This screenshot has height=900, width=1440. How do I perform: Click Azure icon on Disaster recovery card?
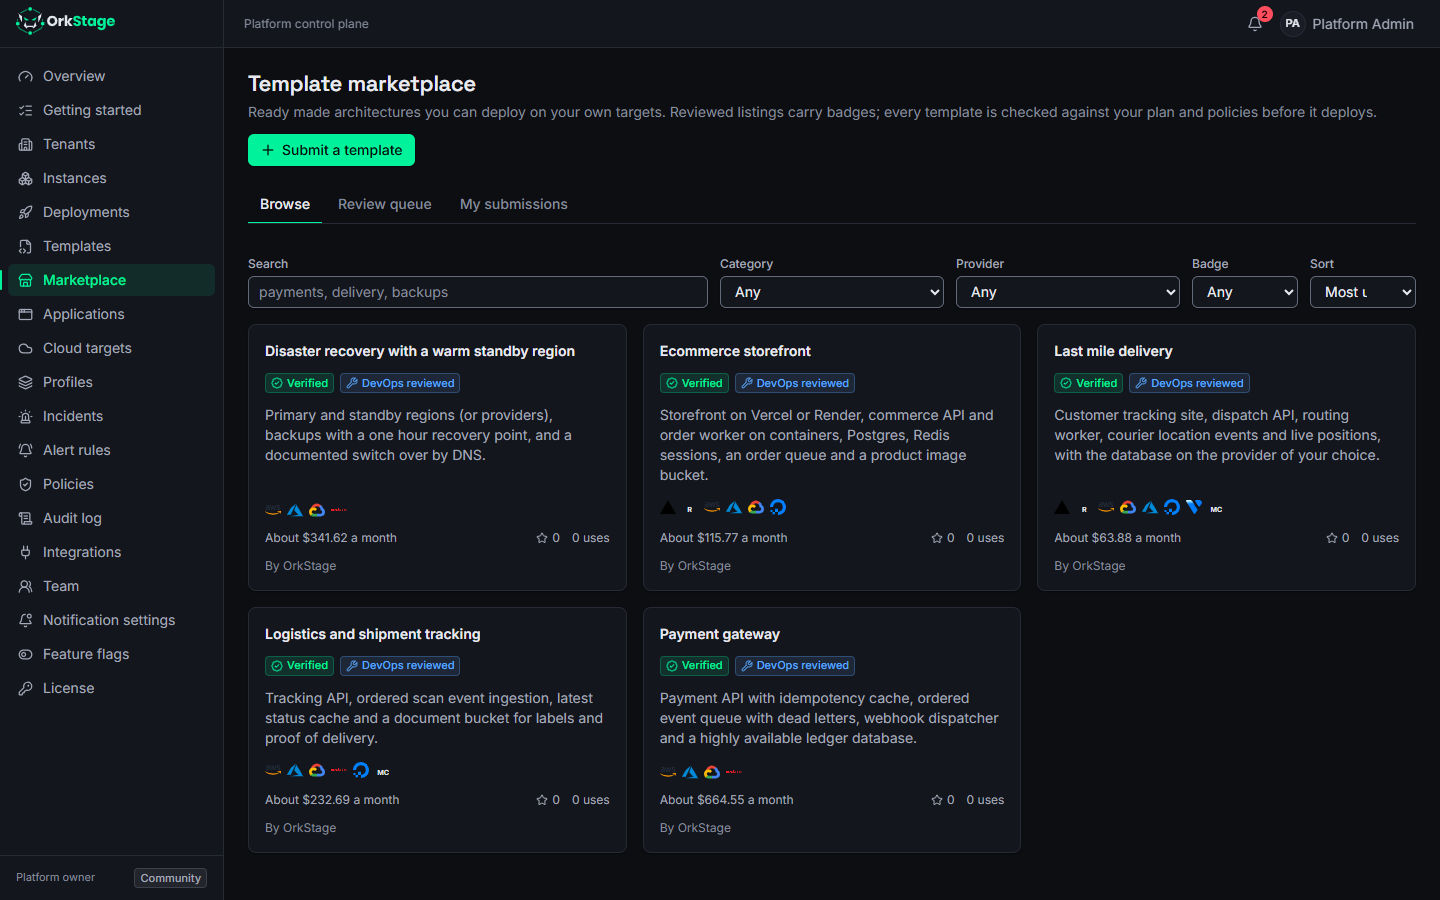[x=295, y=510]
